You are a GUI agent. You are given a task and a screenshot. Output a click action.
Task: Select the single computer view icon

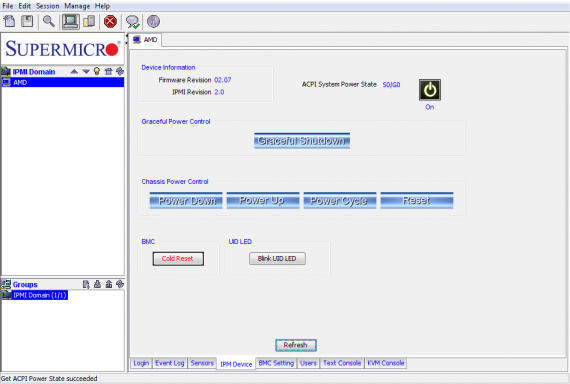(71, 21)
